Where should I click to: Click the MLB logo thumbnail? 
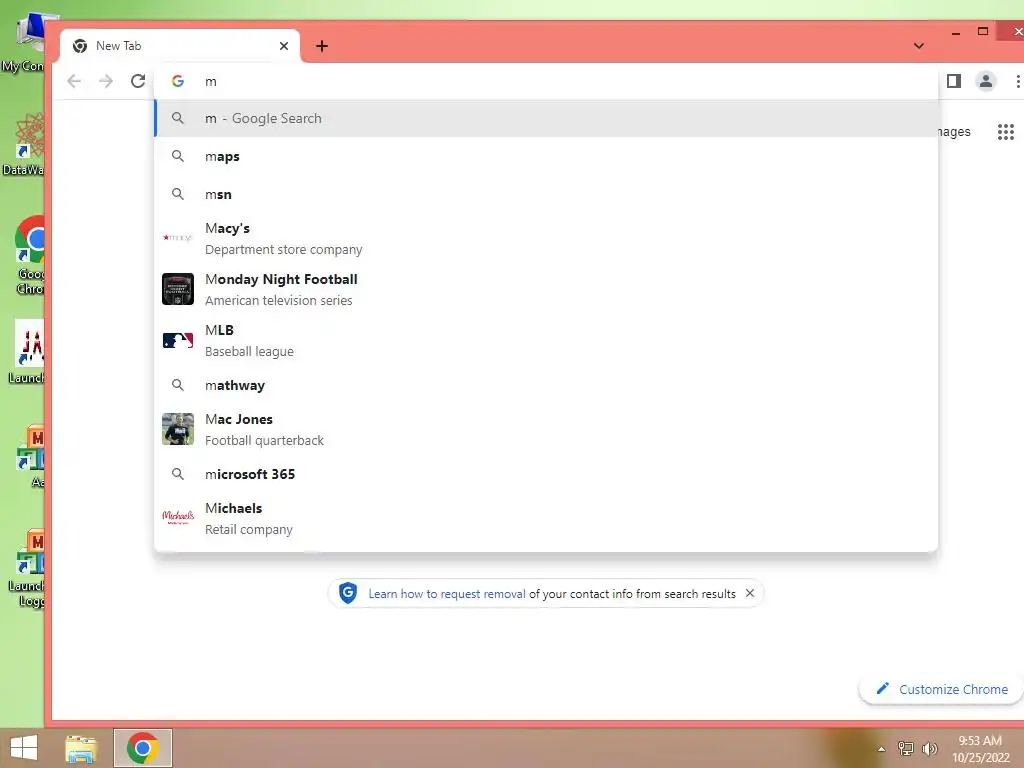(178, 340)
